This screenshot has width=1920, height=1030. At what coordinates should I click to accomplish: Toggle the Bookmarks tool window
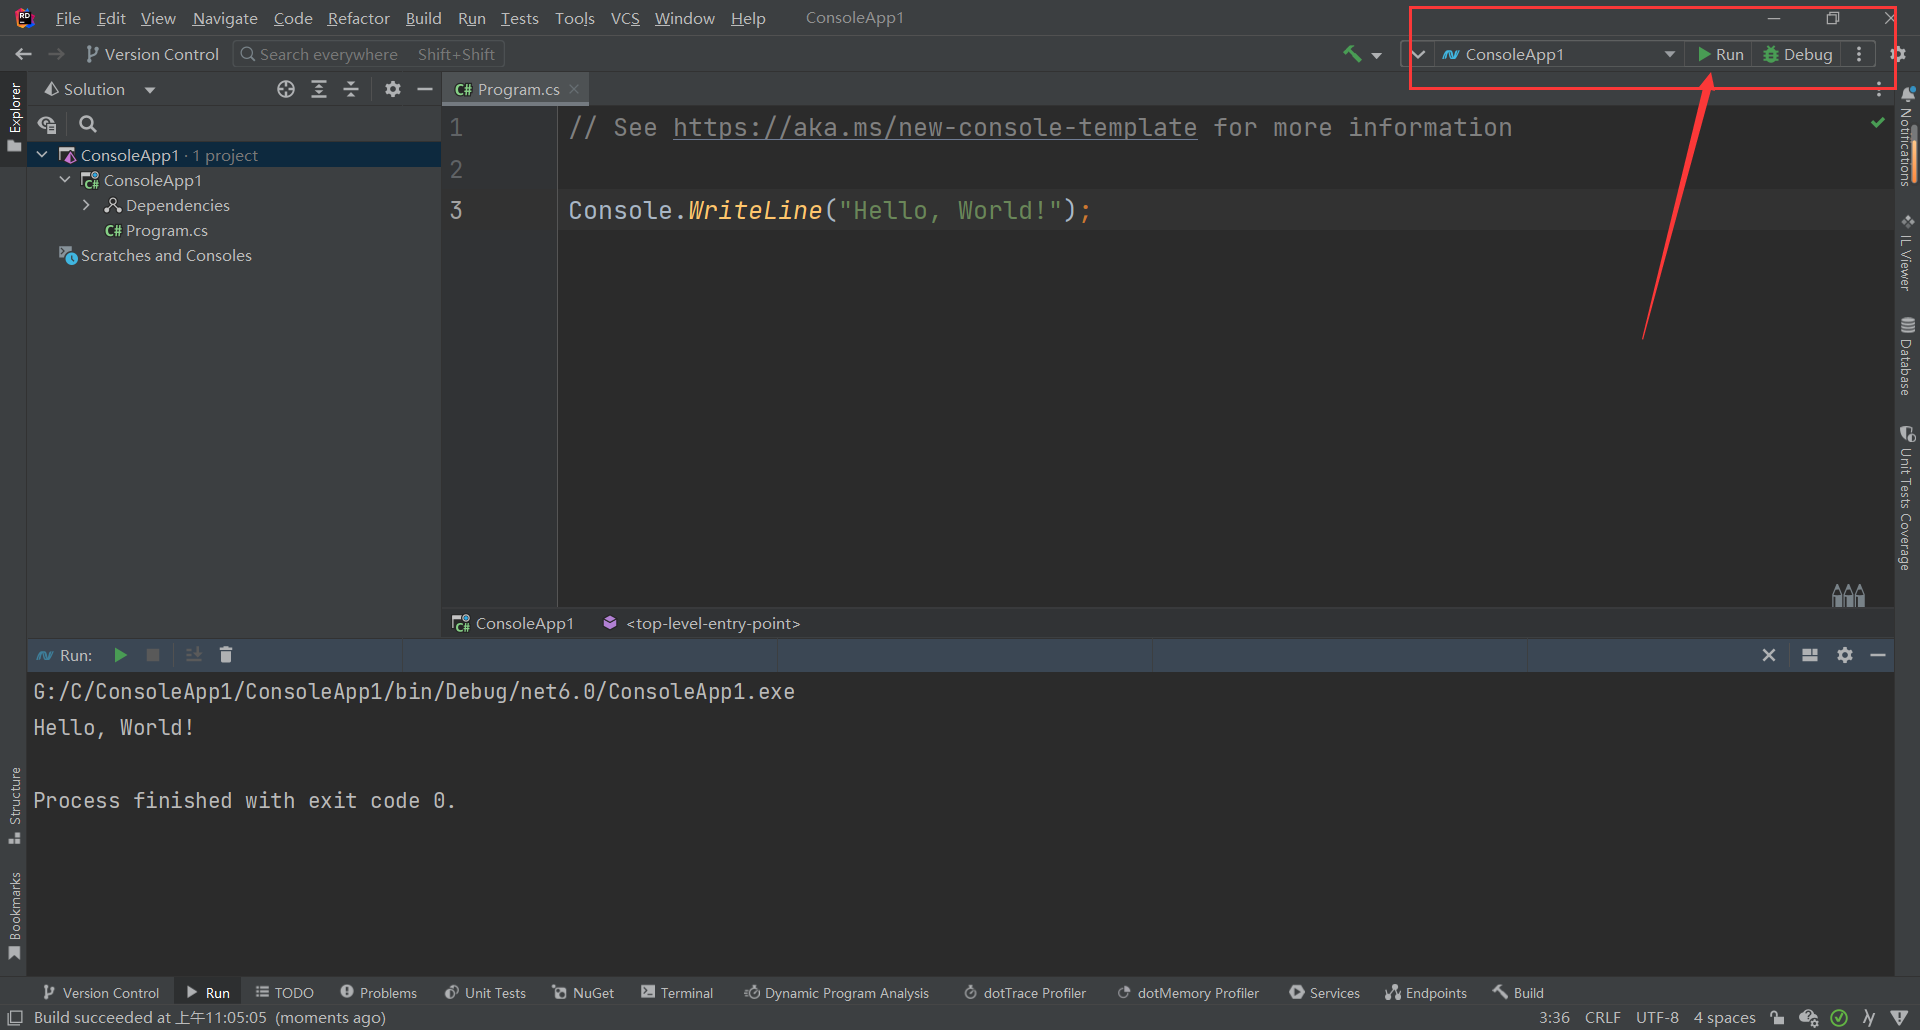(x=14, y=916)
